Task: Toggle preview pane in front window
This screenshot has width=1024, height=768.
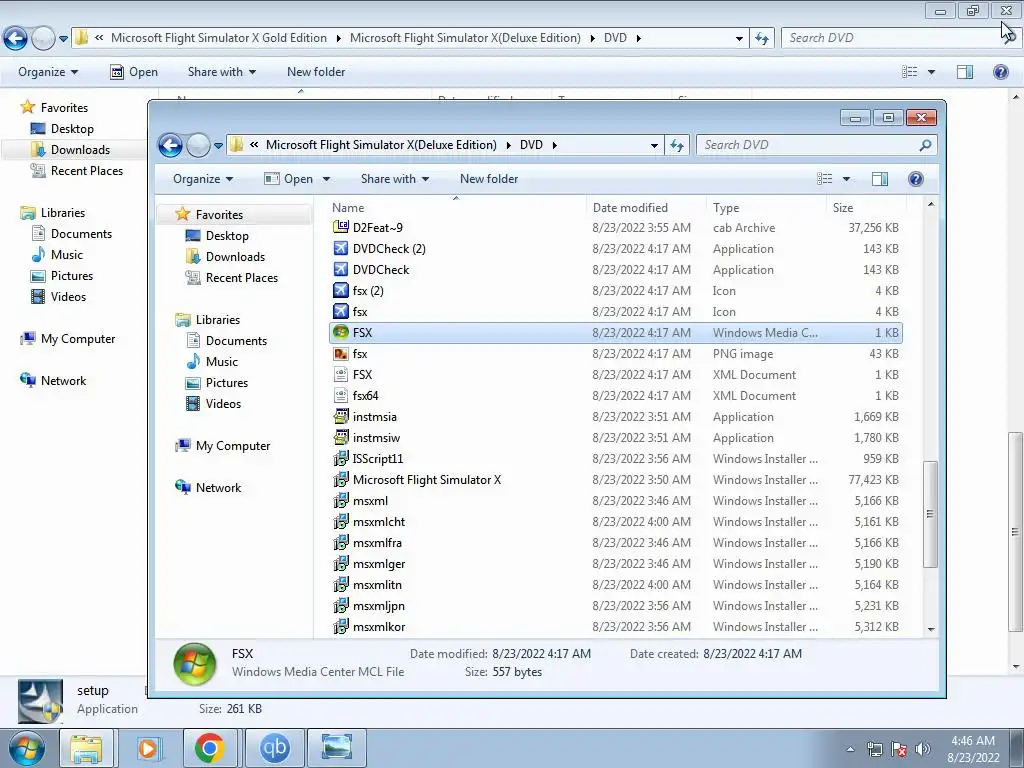Action: pos(880,179)
